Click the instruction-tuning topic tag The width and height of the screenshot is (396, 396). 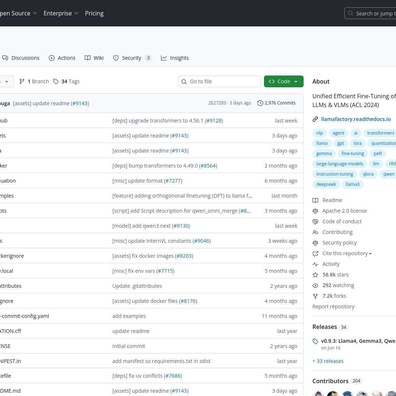[x=334, y=174]
